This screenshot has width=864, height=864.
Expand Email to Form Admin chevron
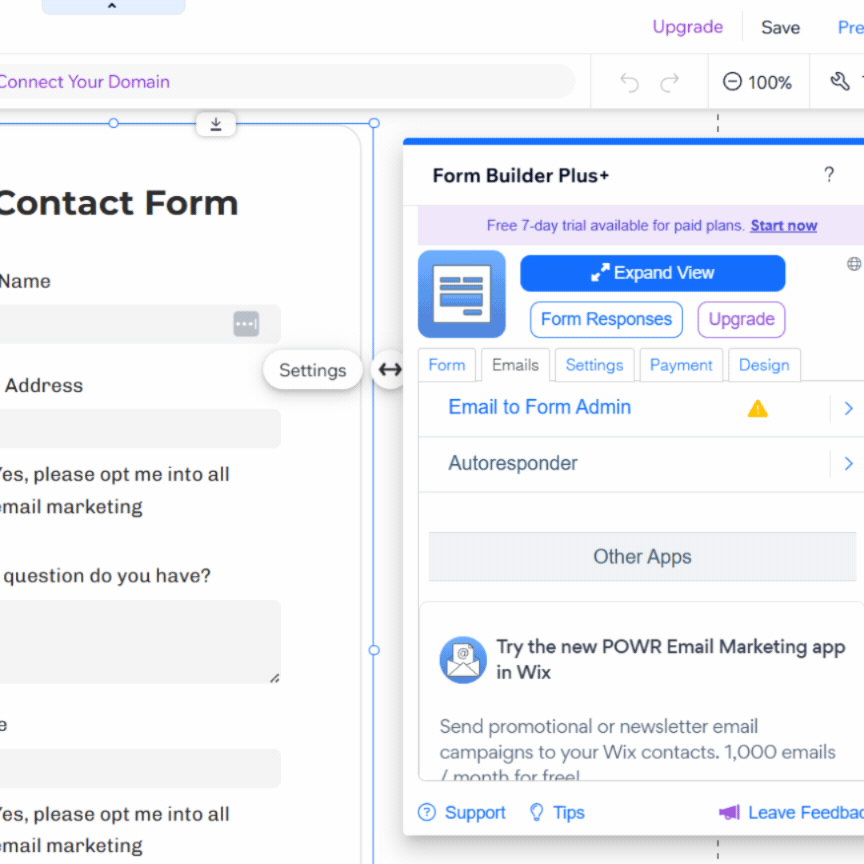pyautogui.click(x=849, y=408)
